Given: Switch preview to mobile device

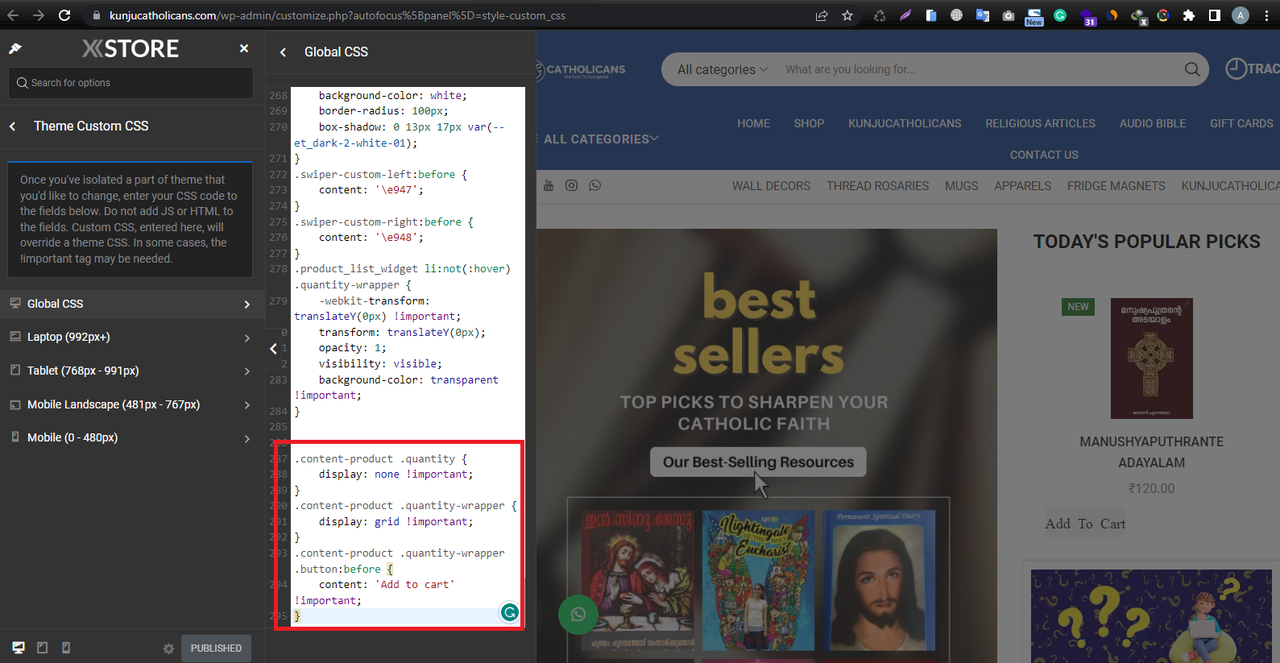Looking at the screenshot, I should click(66, 648).
